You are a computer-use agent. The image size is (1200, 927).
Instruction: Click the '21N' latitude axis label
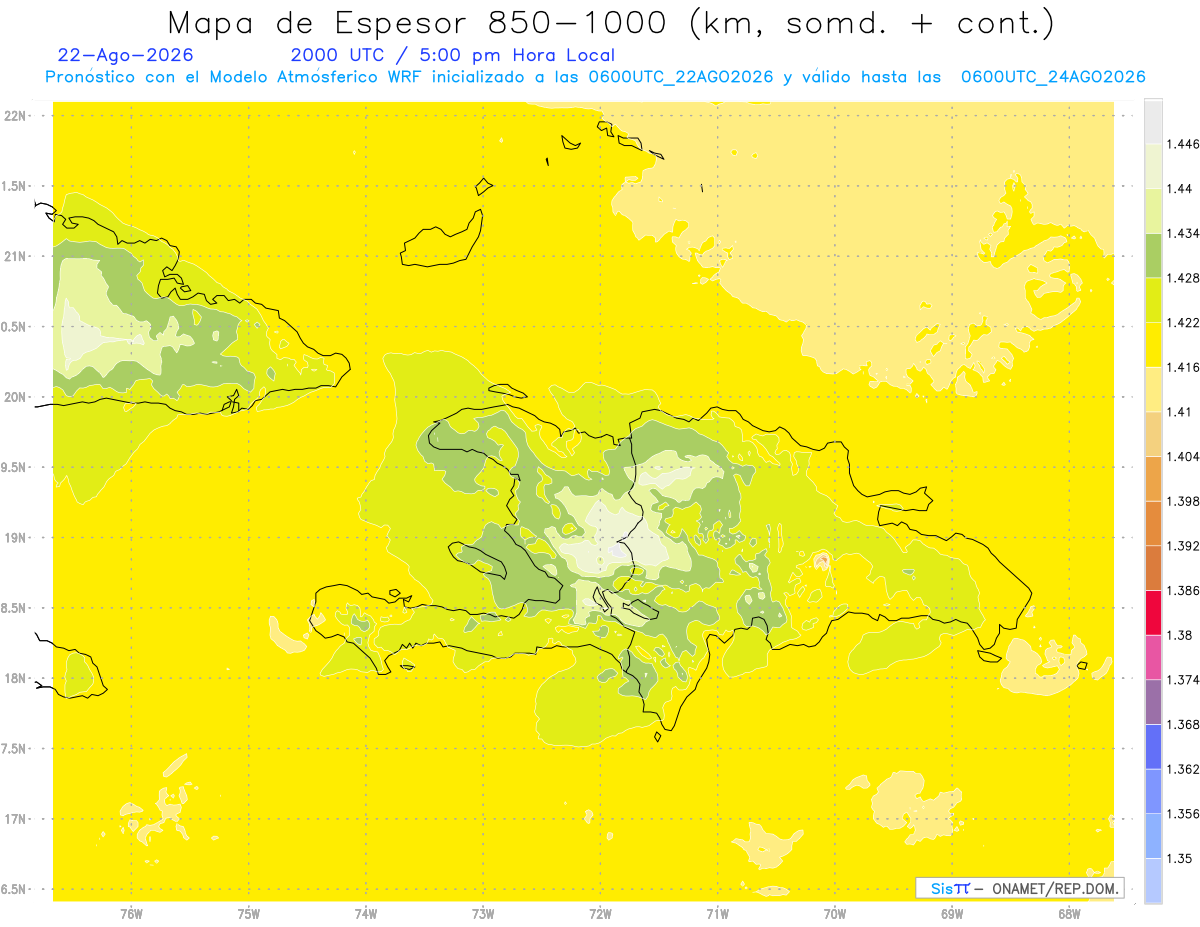[14, 256]
